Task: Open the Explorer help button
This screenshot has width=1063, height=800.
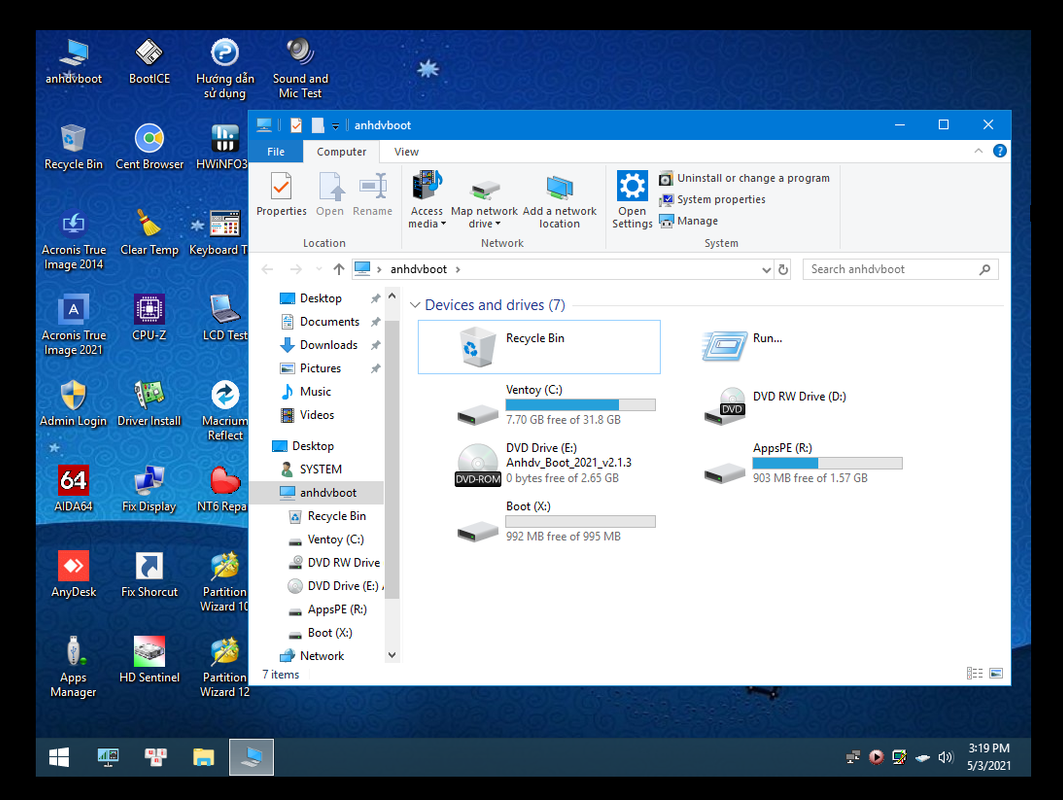Action: click(x=999, y=151)
